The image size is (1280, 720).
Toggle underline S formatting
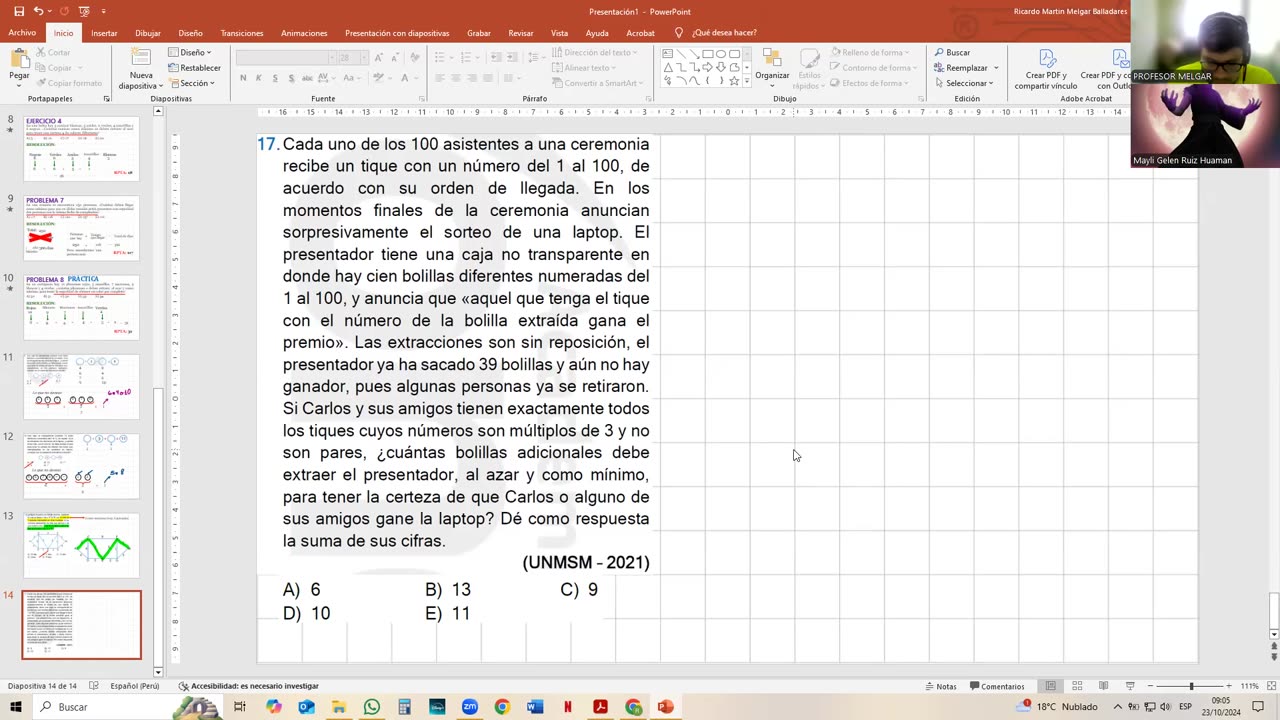(x=274, y=78)
